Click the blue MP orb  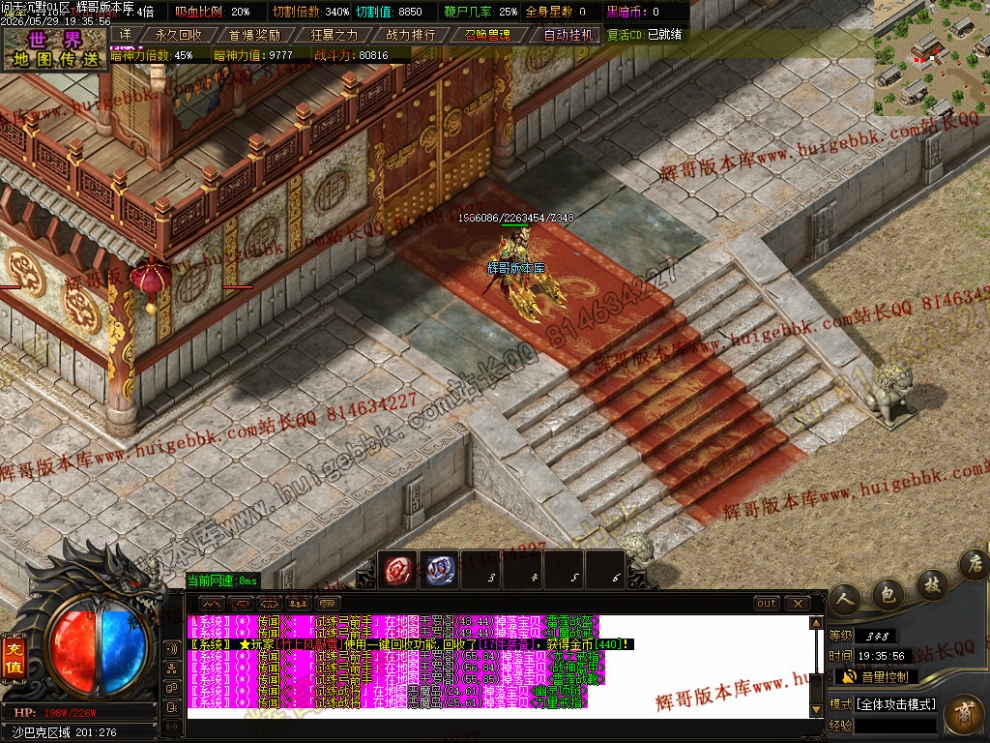(123, 650)
